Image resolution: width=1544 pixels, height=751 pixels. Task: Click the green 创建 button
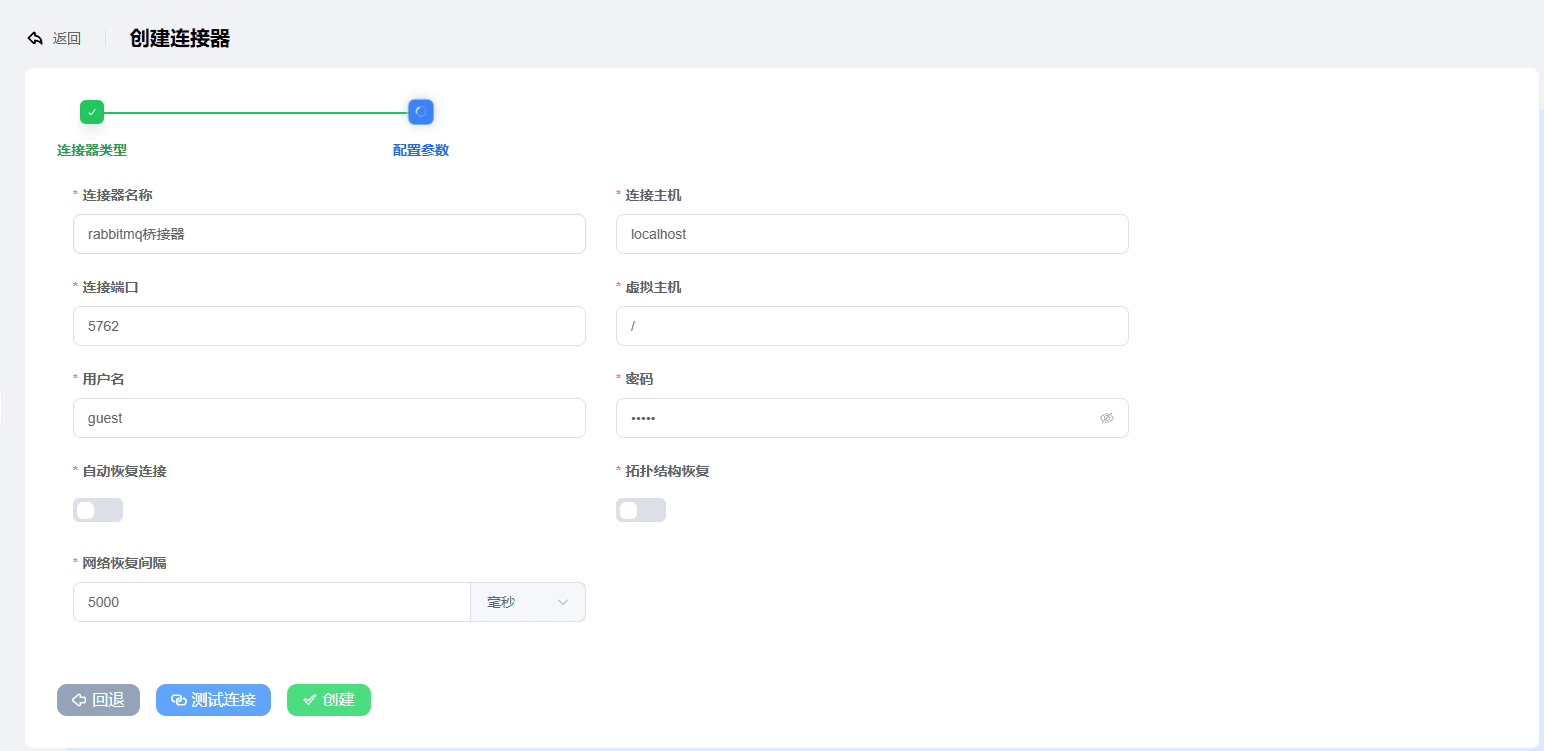click(x=329, y=700)
